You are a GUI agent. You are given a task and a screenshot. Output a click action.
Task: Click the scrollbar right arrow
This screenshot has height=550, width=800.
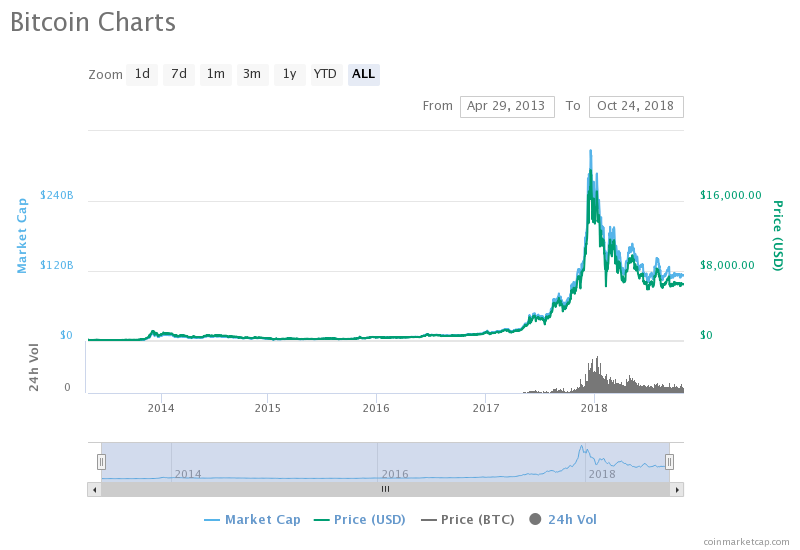pos(677,490)
